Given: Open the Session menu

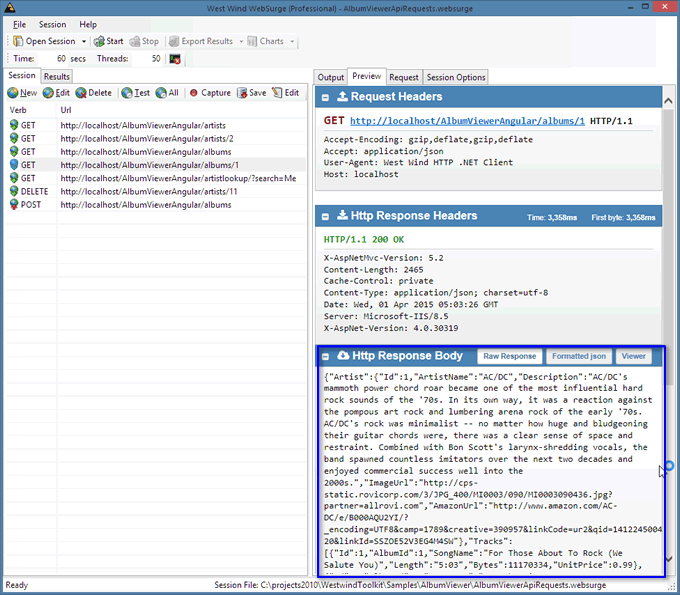Looking at the screenshot, I should point(52,24).
